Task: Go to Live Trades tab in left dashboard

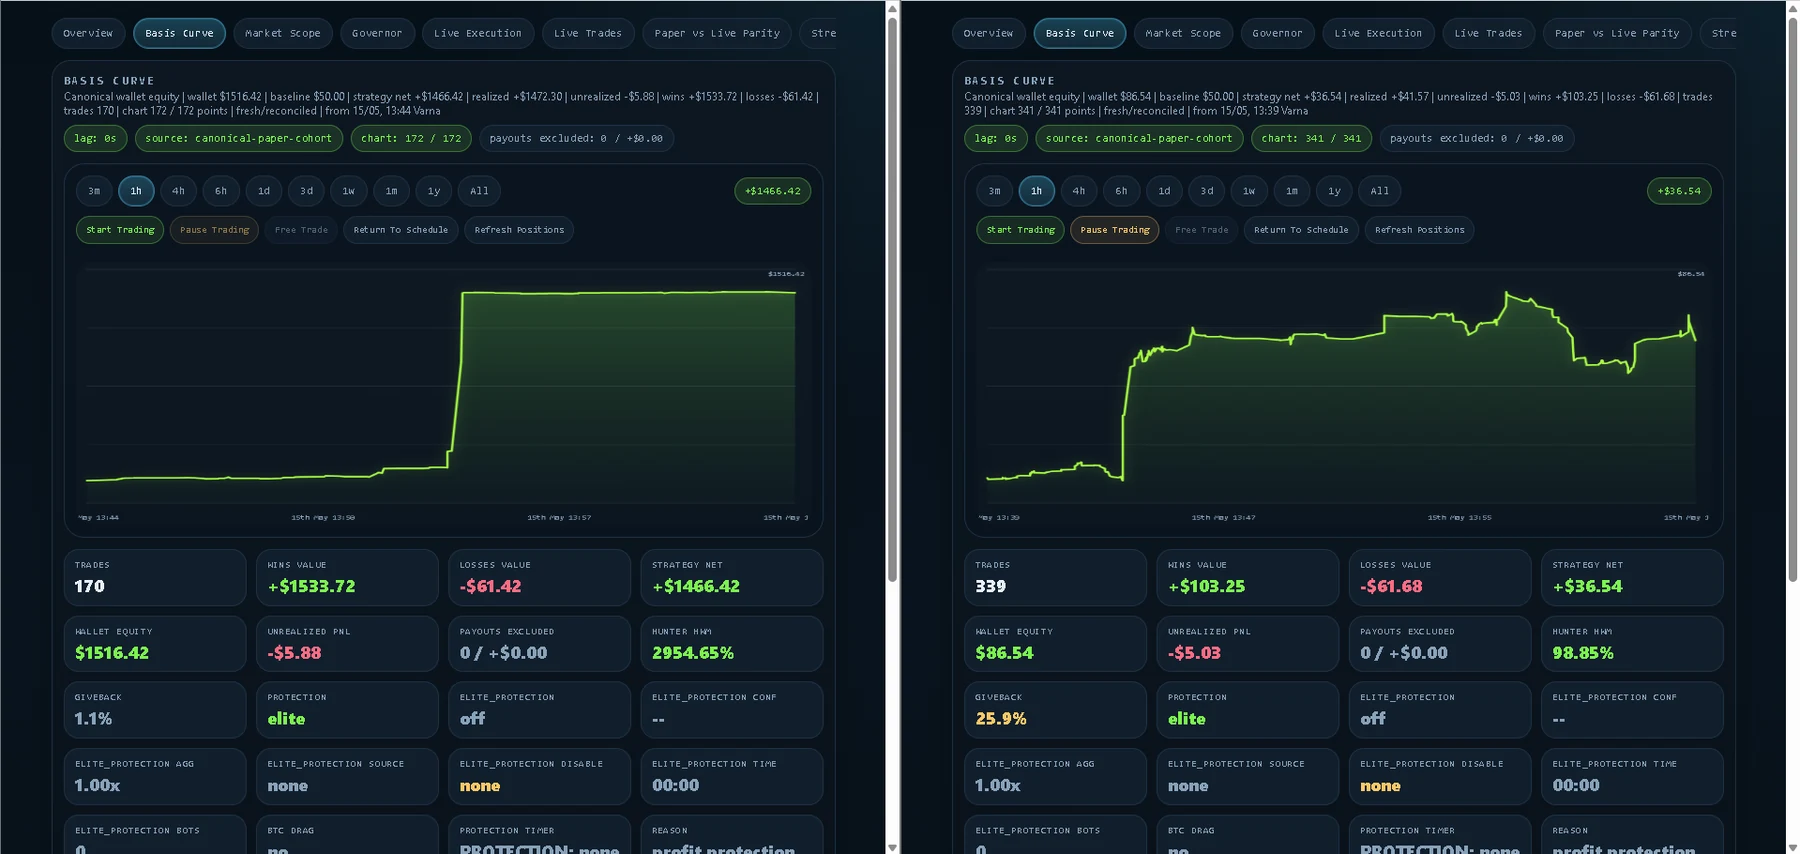Action: coord(588,33)
